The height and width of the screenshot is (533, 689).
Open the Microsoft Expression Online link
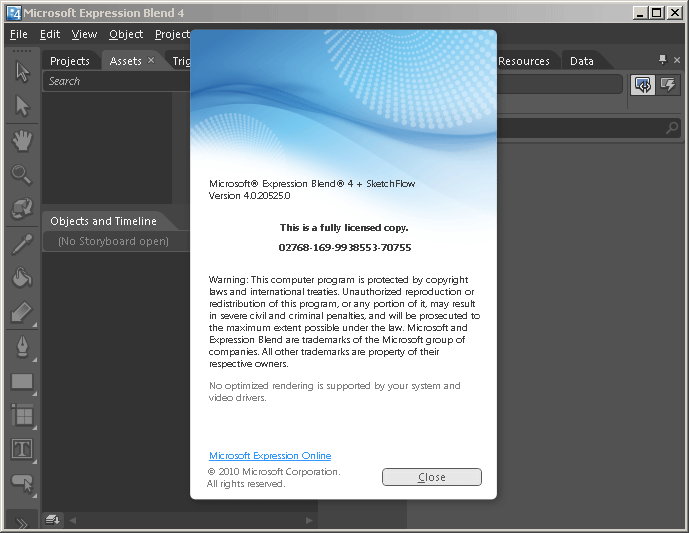pyautogui.click(x=270, y=456)
